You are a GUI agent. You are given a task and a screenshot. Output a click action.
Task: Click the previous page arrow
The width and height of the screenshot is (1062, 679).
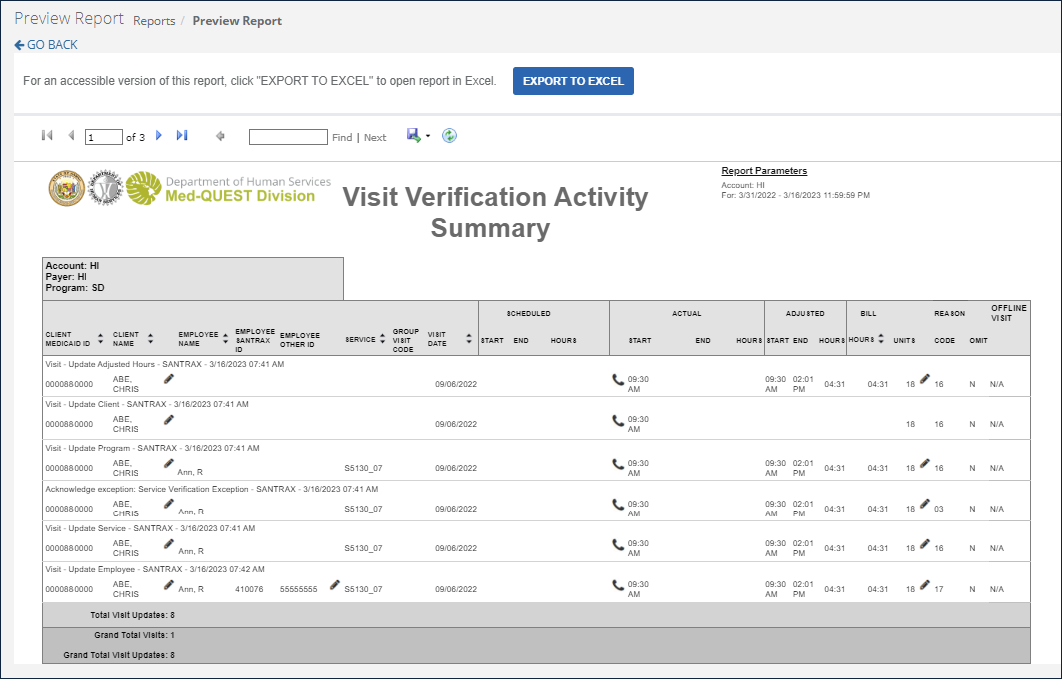(71, 136)
